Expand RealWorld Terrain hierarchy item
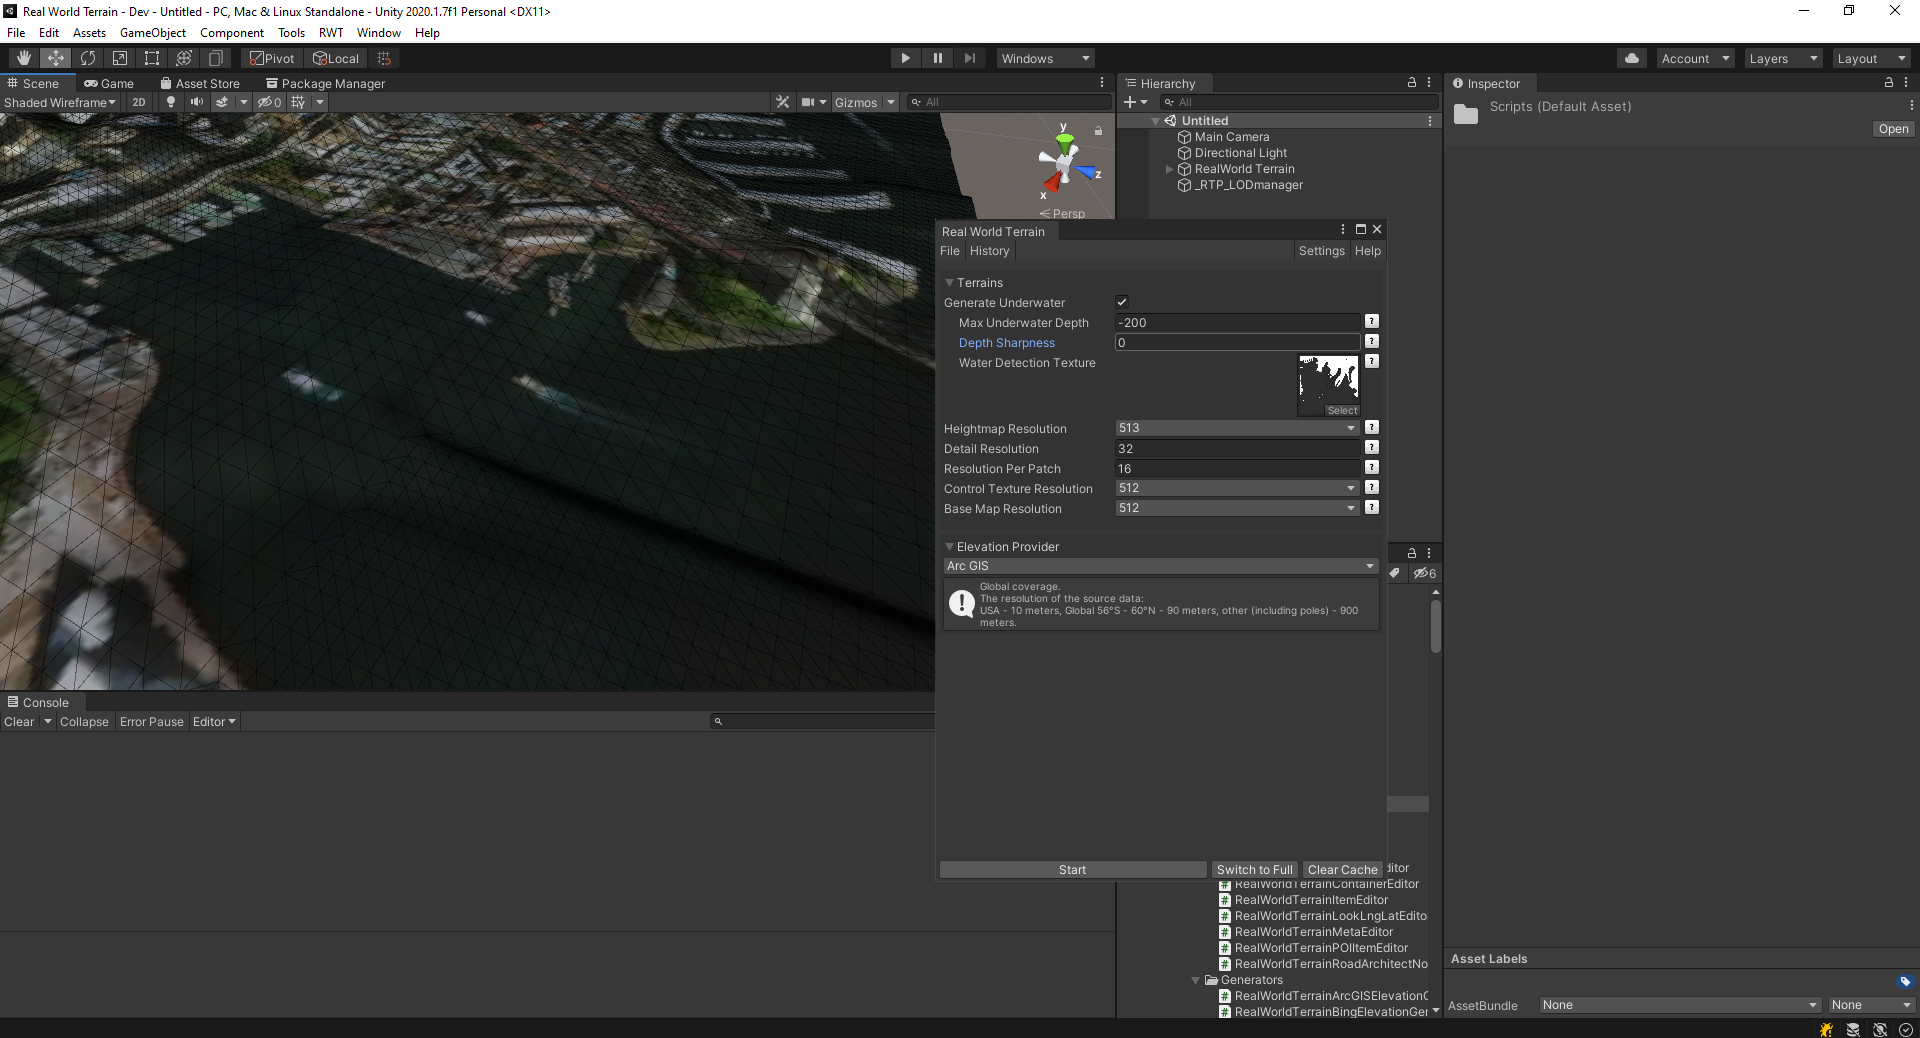1920x1038 pixels. [1169, 169]
